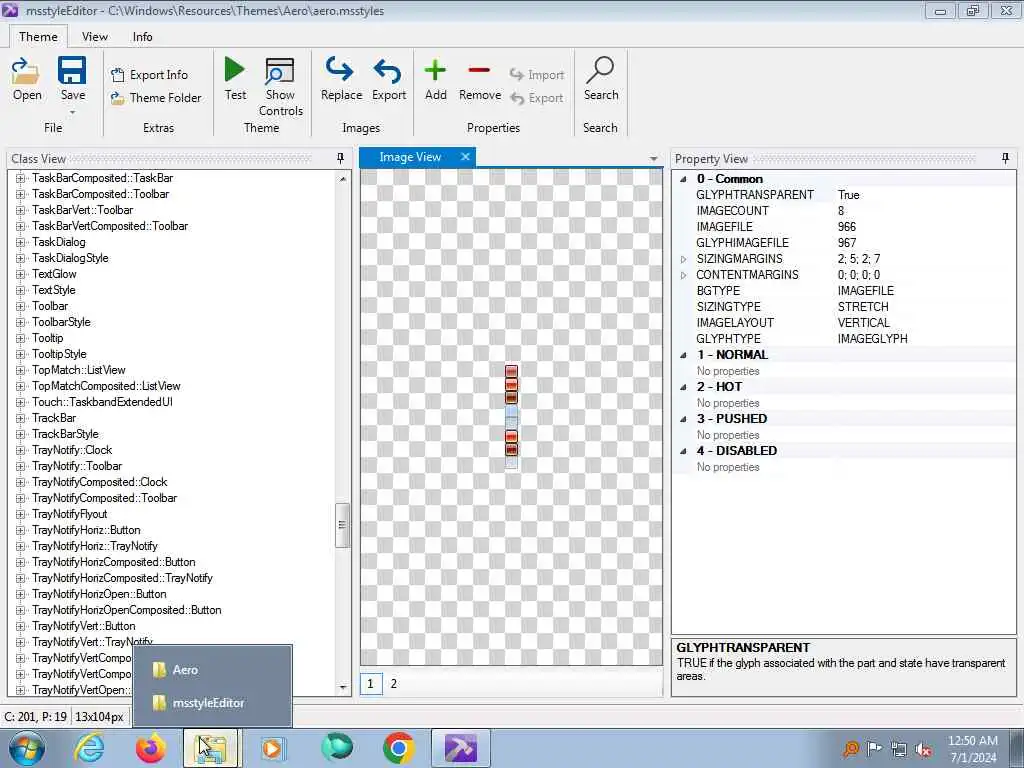Switch to the View ribbon tab
The image size is (1024, 768).
pyautogui.click(x=95, y=37)
